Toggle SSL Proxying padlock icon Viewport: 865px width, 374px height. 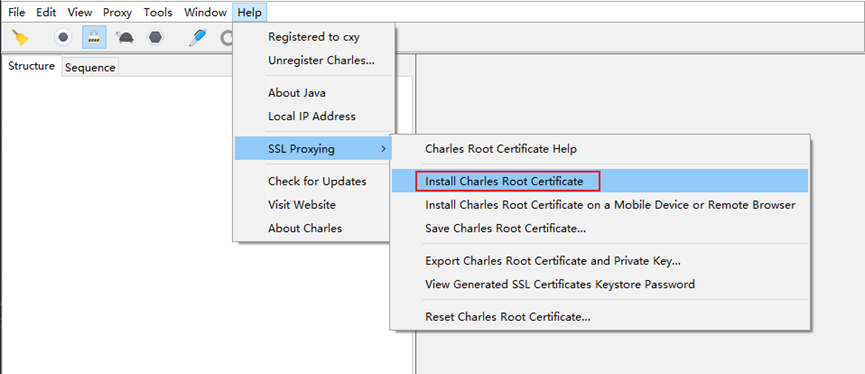pos(94,38)
